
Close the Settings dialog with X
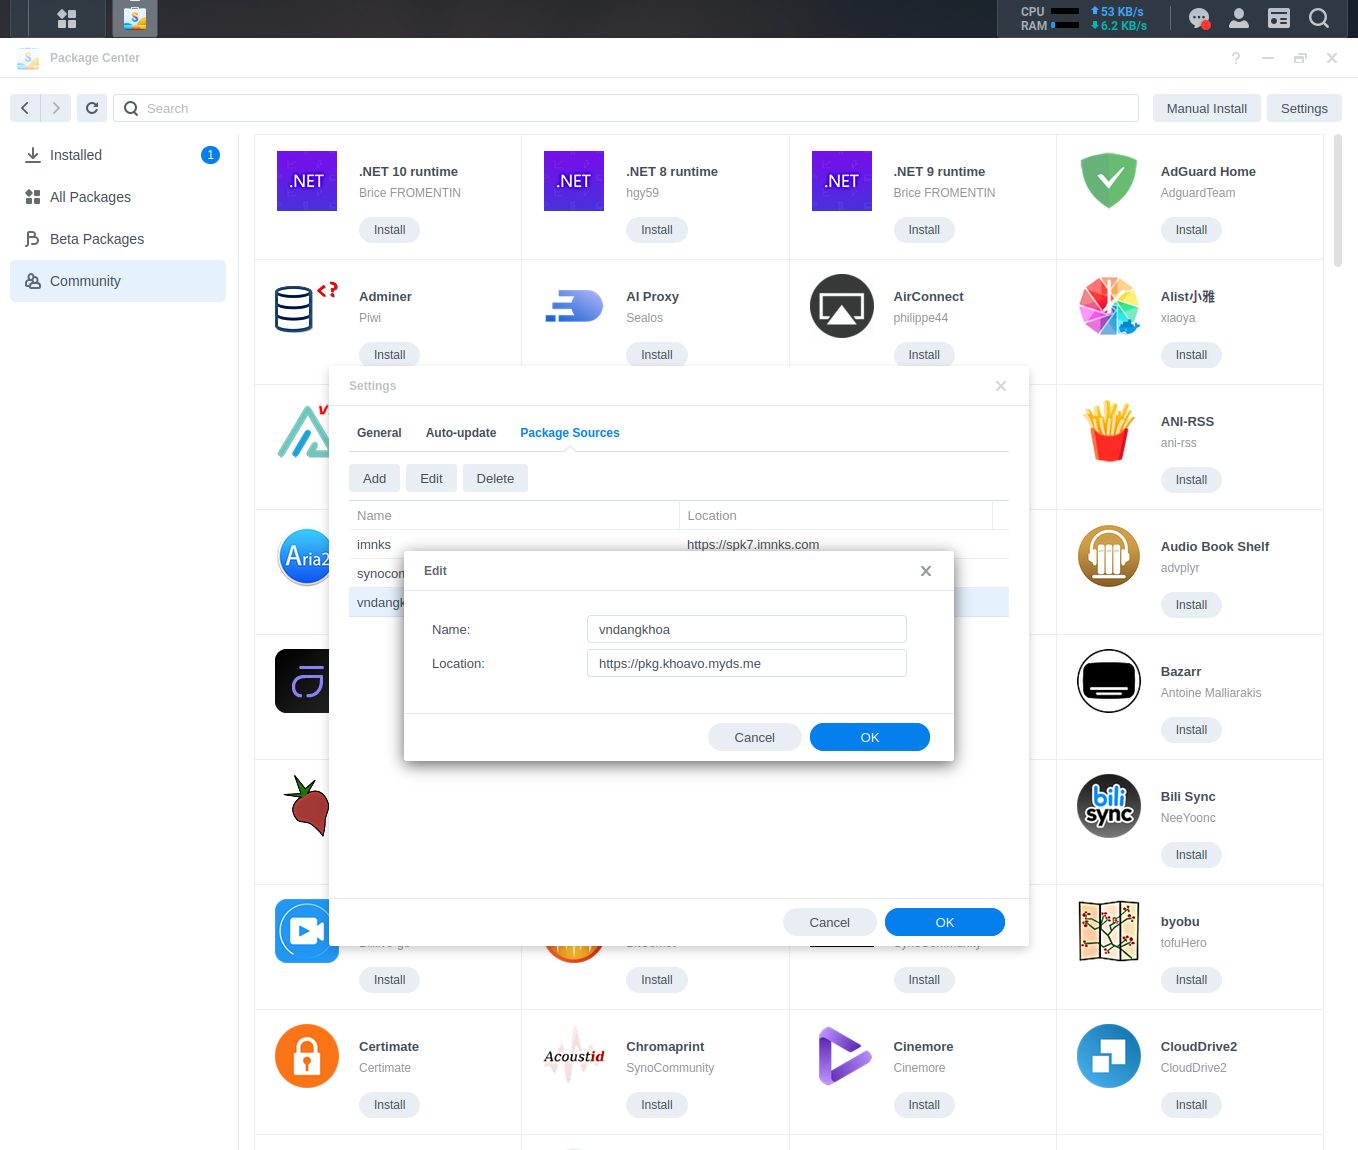click(x=1001, y=386)
